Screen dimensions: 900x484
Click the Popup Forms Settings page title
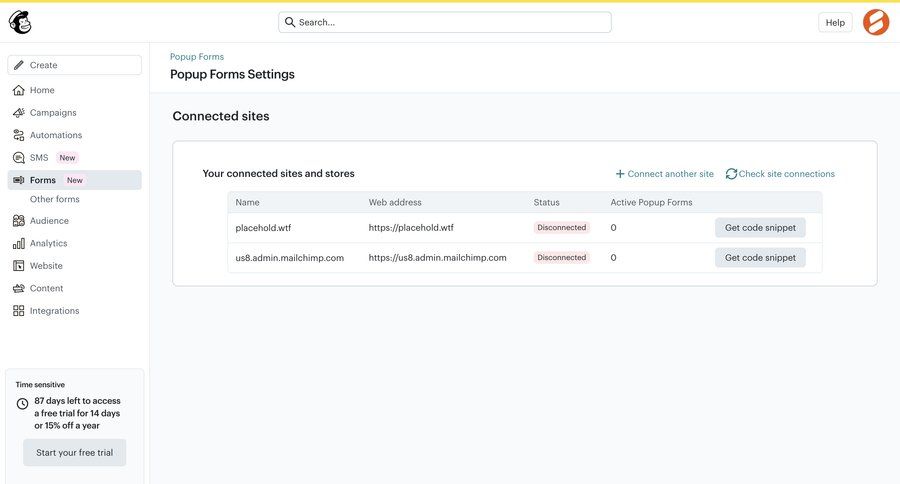tap(232, 74)
